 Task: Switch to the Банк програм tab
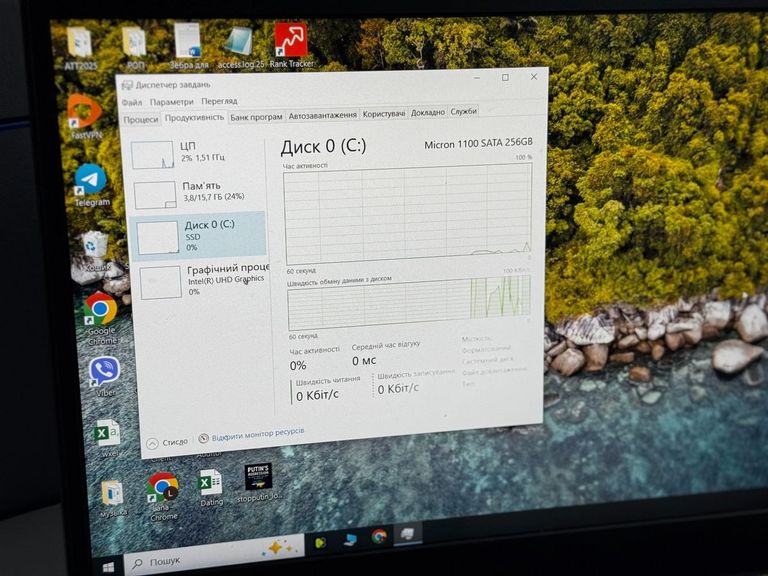click(x=256, y=117)
